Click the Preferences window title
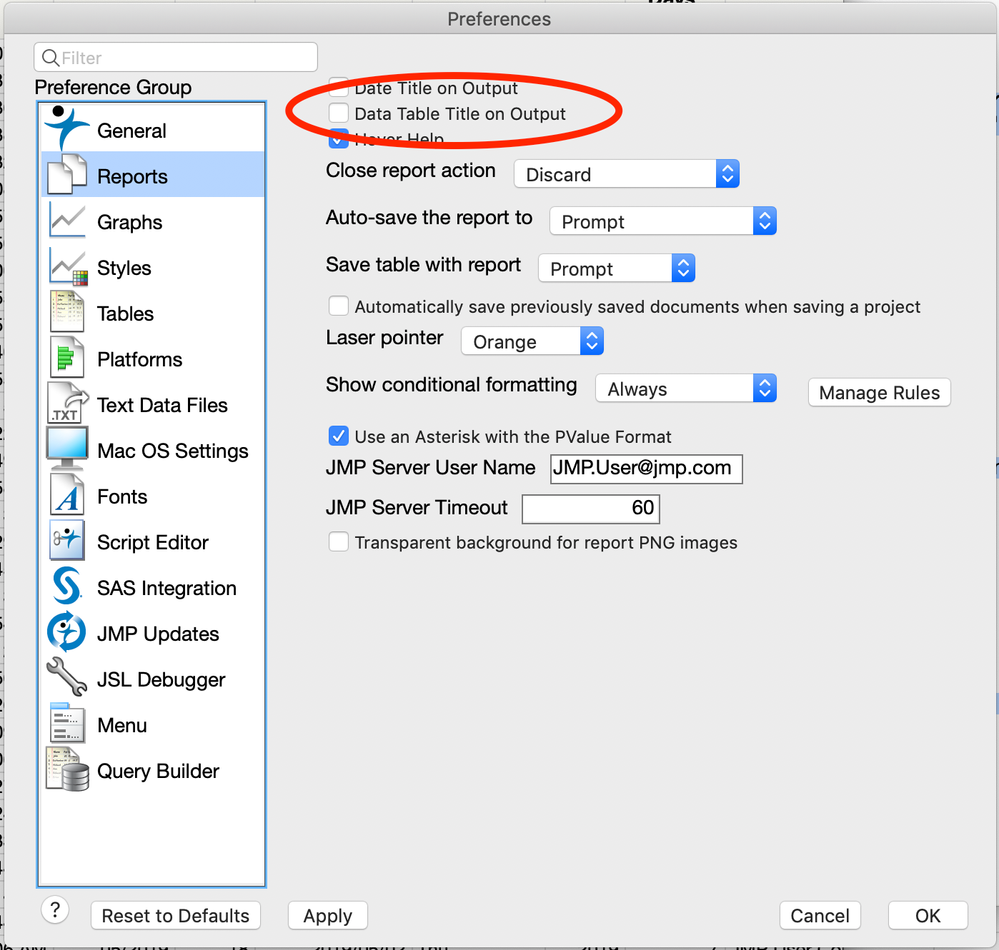This screenshot has width=999, height=950. pos(499,19)
